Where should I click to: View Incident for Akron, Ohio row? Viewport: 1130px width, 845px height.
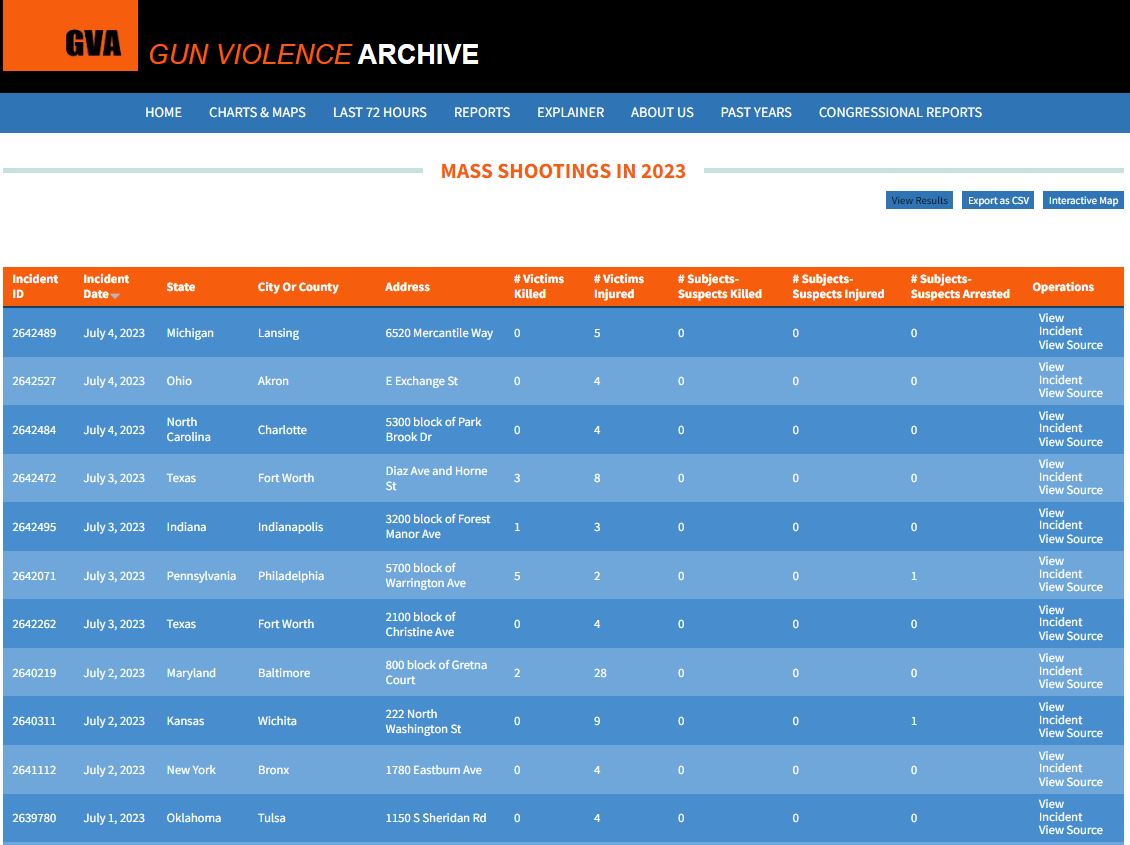tap(1060, 373)
